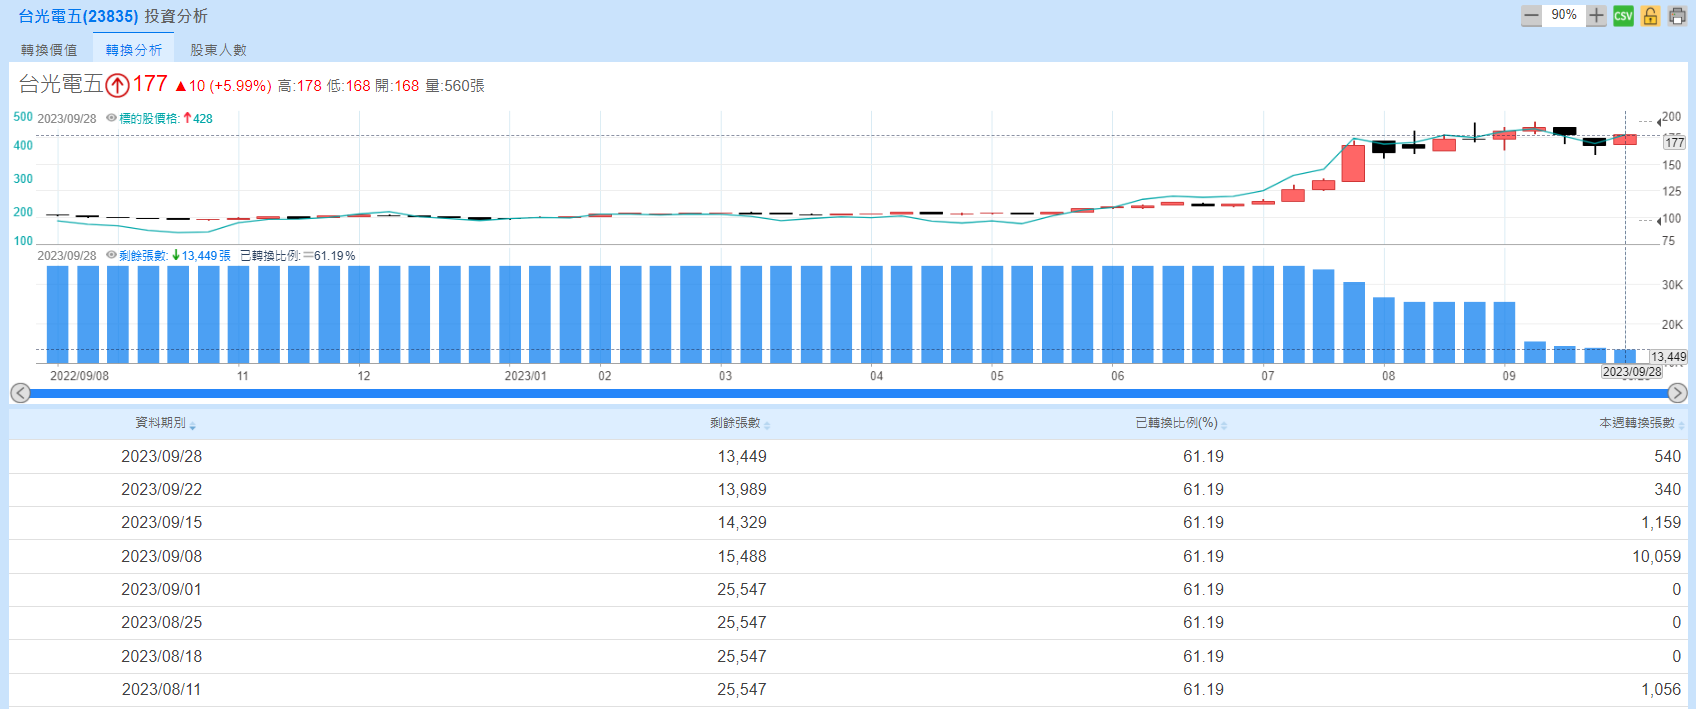Toggle visibility eye for 剩餘張數 series
The height and width of the screenshot is (709, 1696).
coord(111,256)
